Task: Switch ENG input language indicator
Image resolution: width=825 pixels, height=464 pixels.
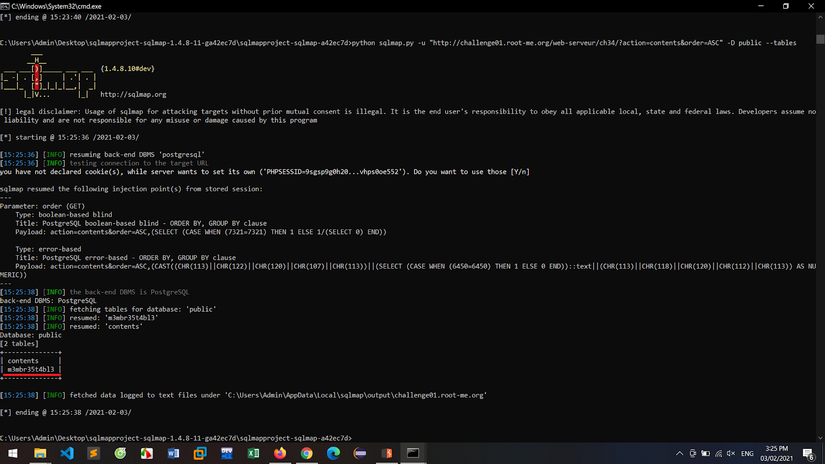Action: tap(747, 453)
